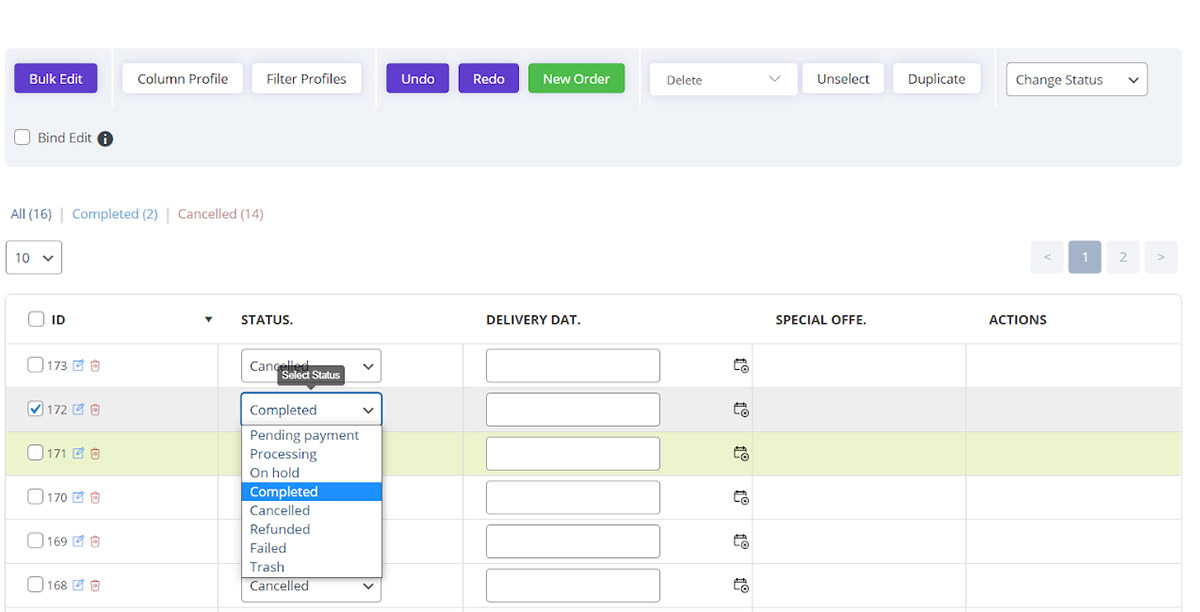
Task: Open the Delete bulk action dropdown
Action: (723, 80)
